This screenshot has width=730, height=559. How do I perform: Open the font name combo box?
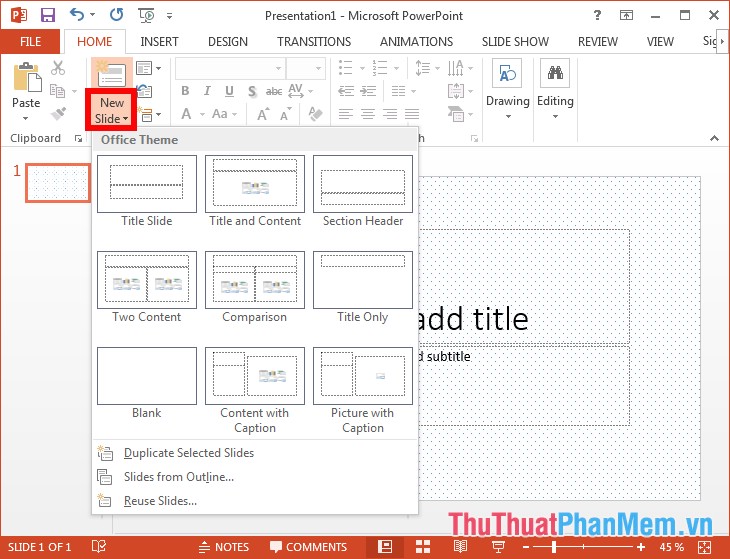(230, 68)
